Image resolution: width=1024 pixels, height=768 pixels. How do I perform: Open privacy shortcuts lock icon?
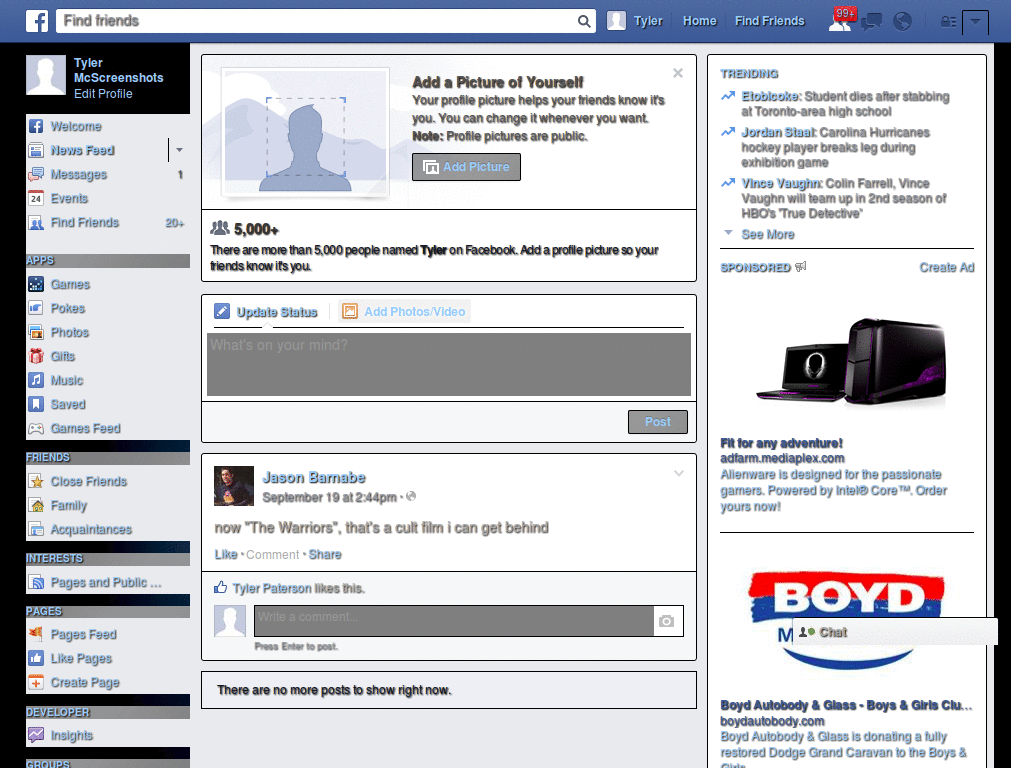pos(948,22)
